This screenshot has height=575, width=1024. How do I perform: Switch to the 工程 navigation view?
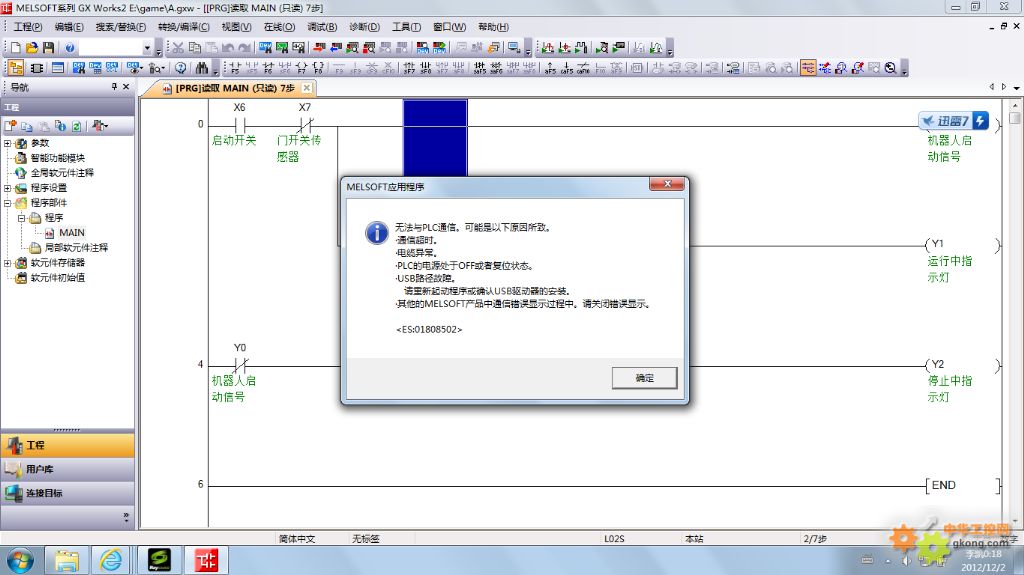(x=67, y=445)
